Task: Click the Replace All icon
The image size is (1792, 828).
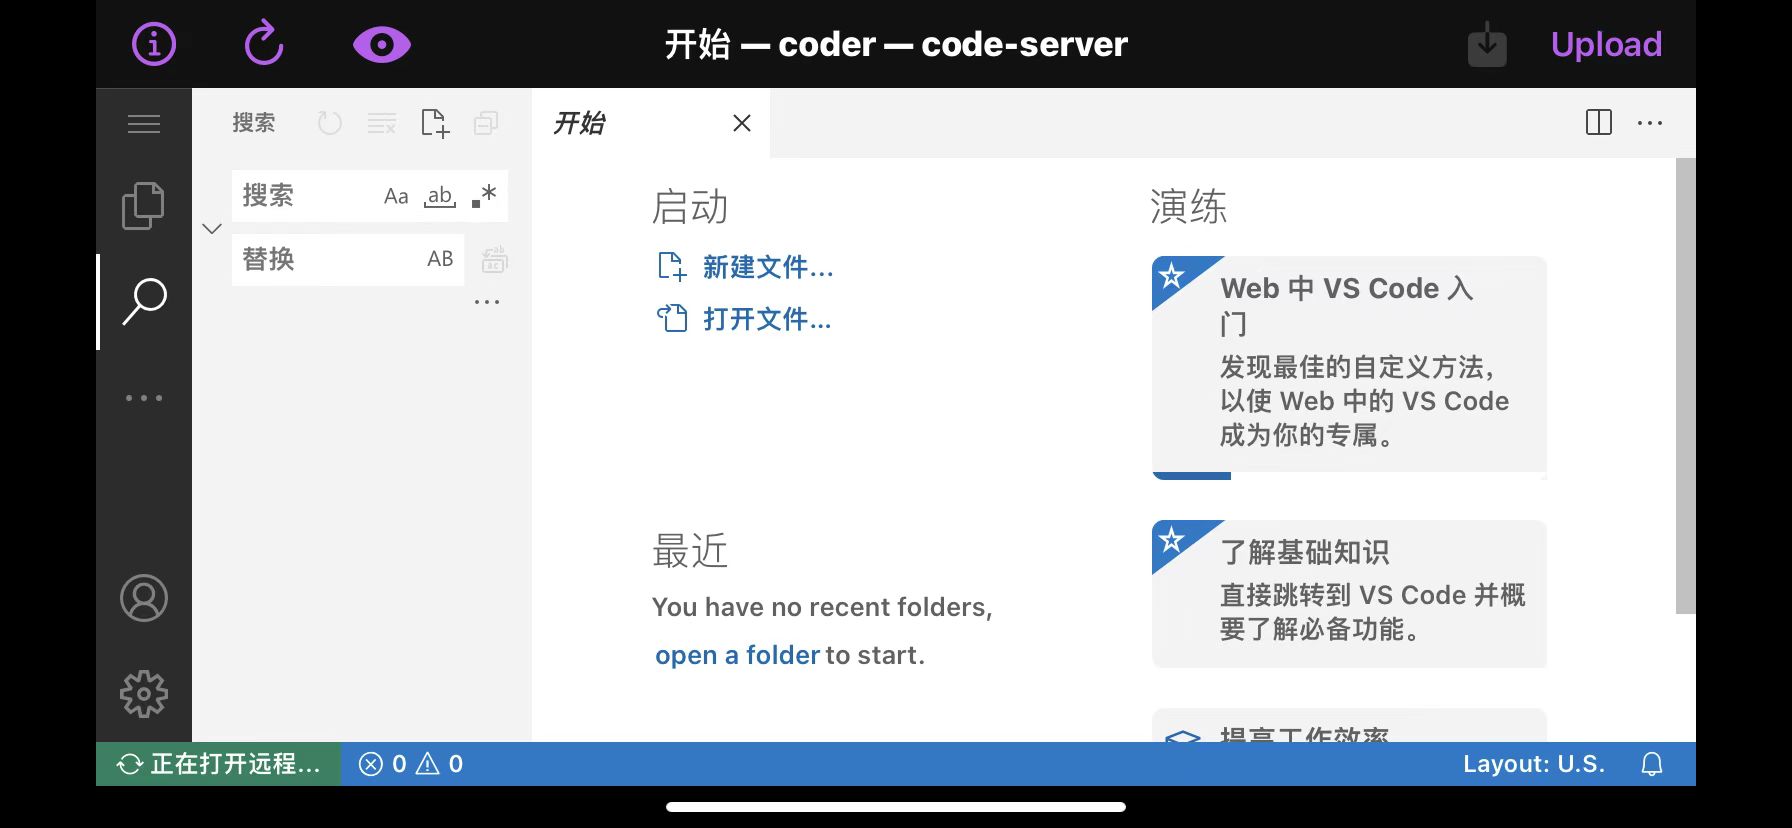Action: [494, 260]
